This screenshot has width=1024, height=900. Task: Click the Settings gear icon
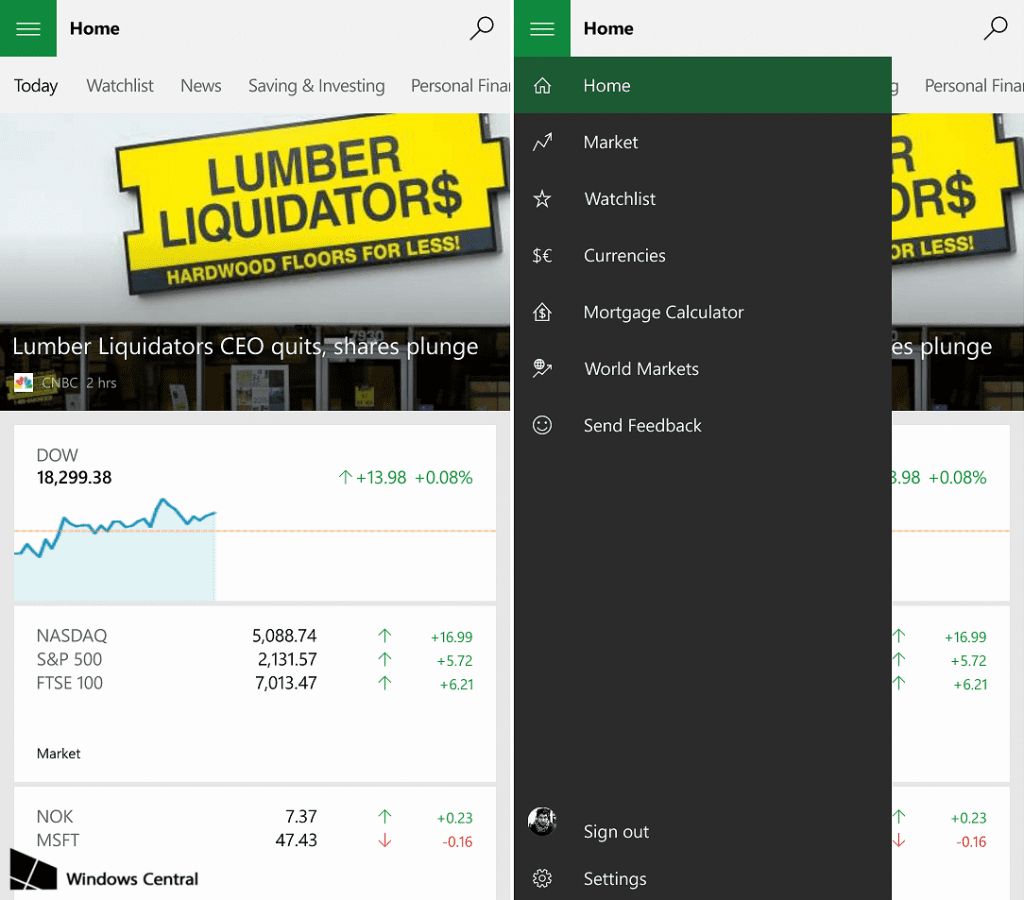[542, 878]
